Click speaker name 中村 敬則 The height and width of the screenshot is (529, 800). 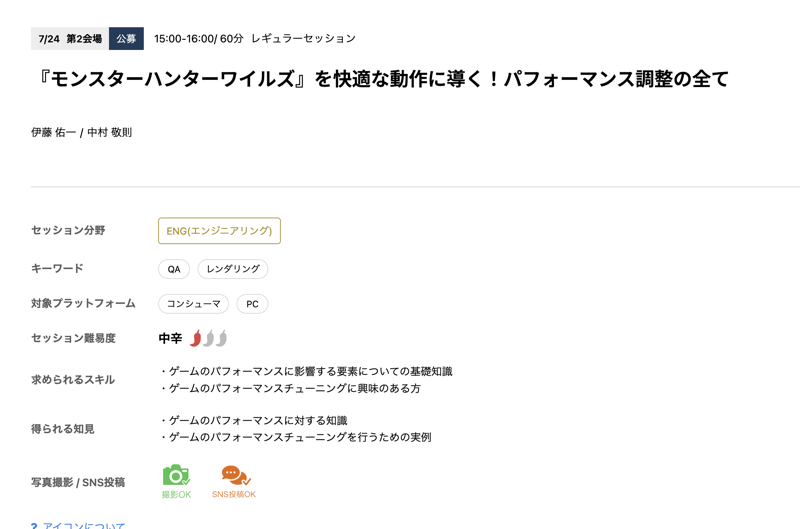(109, 133)
